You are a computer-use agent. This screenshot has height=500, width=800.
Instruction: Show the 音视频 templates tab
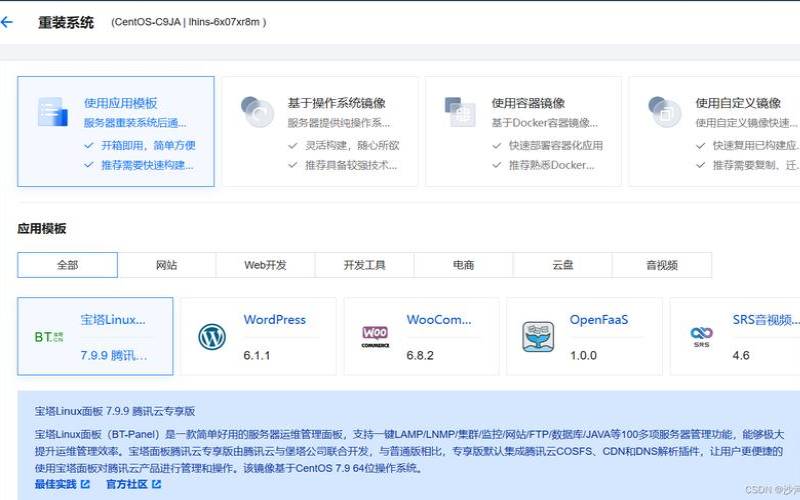click(x=661, y=265)
